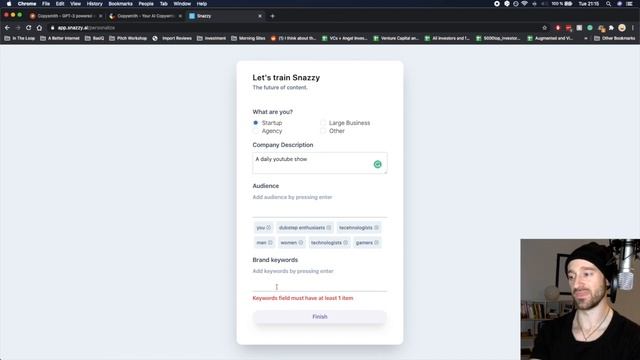Open the 'VCs + Angel Inves...' bookmark
Image resolution: width=640 pixels, height=360 pixels.
point(345,38)
